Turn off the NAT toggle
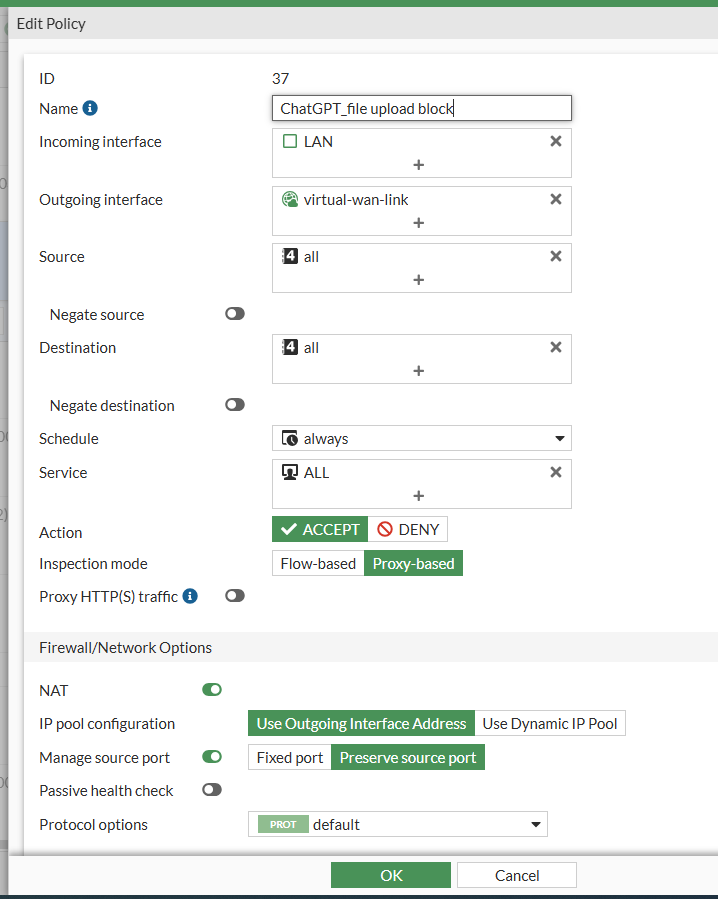The width and height of the screenshot is (718, 899). point(212,689)
